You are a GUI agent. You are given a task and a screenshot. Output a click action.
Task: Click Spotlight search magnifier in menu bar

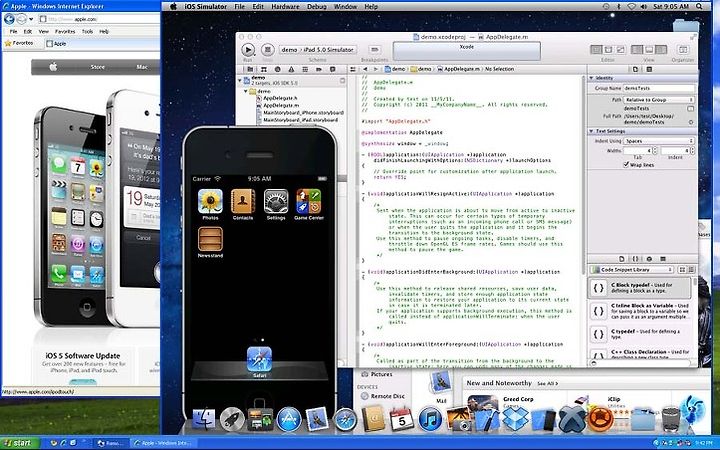[x=699, y=6]
